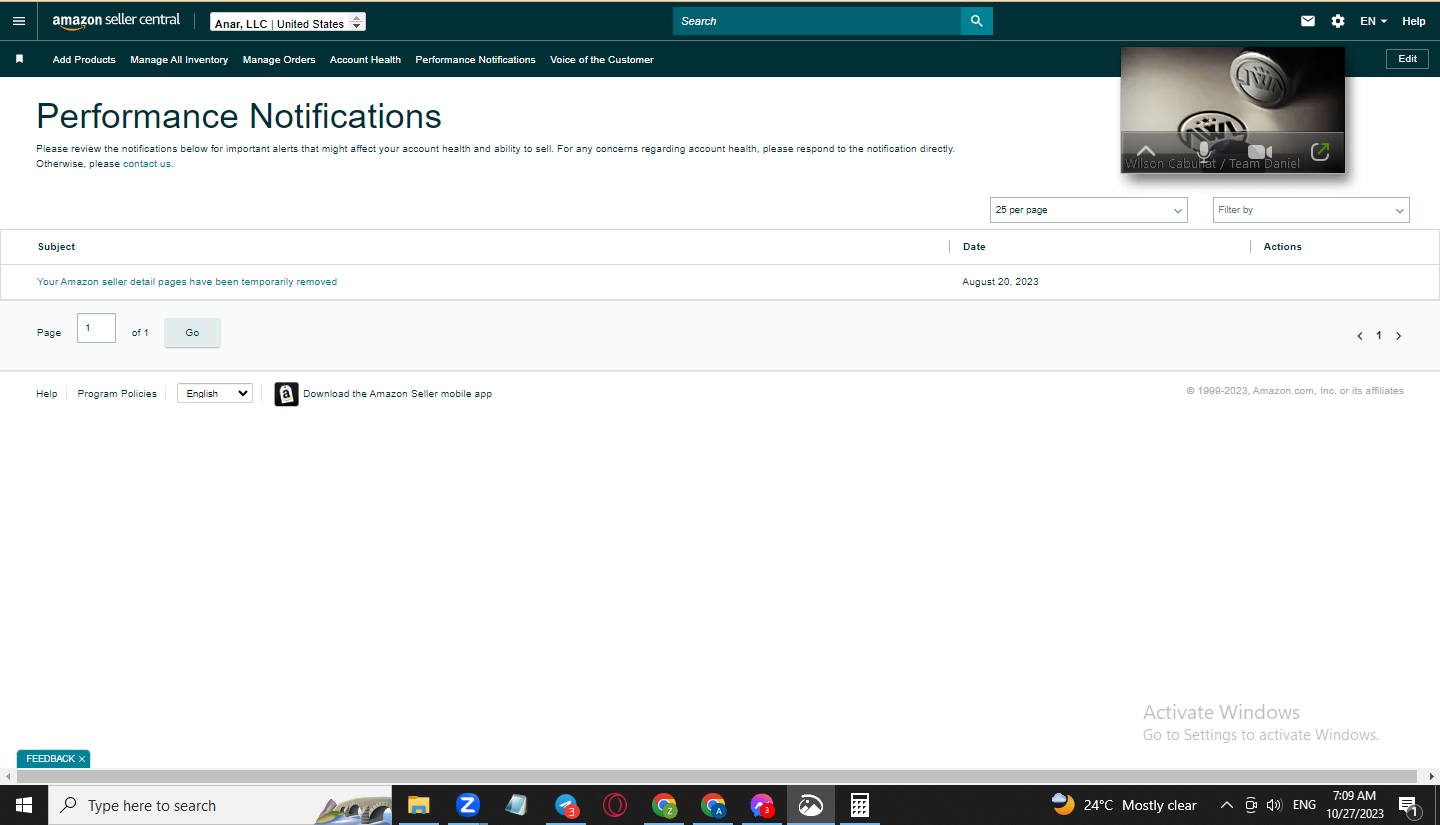Click the magnifying glass search button
This screenshot has height=825, width=1440.
(977, 21)
